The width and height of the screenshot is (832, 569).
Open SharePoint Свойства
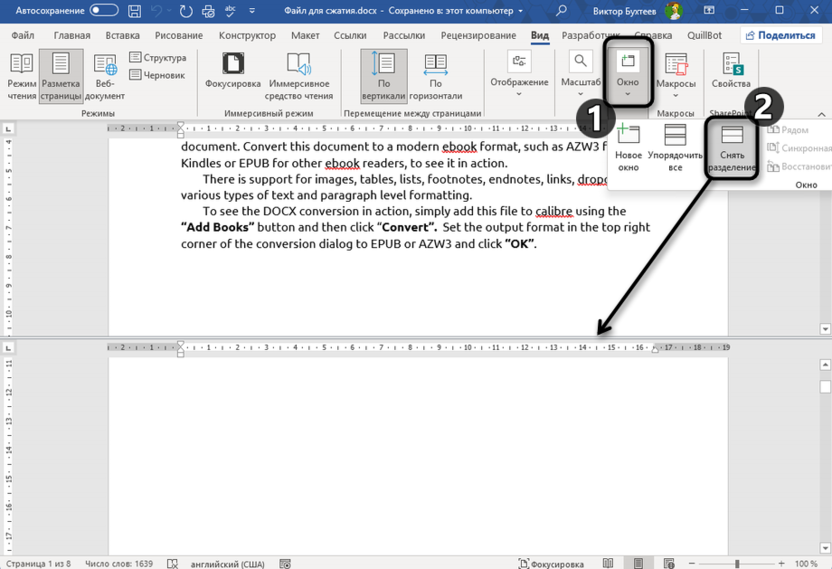[x=730, y=71]
